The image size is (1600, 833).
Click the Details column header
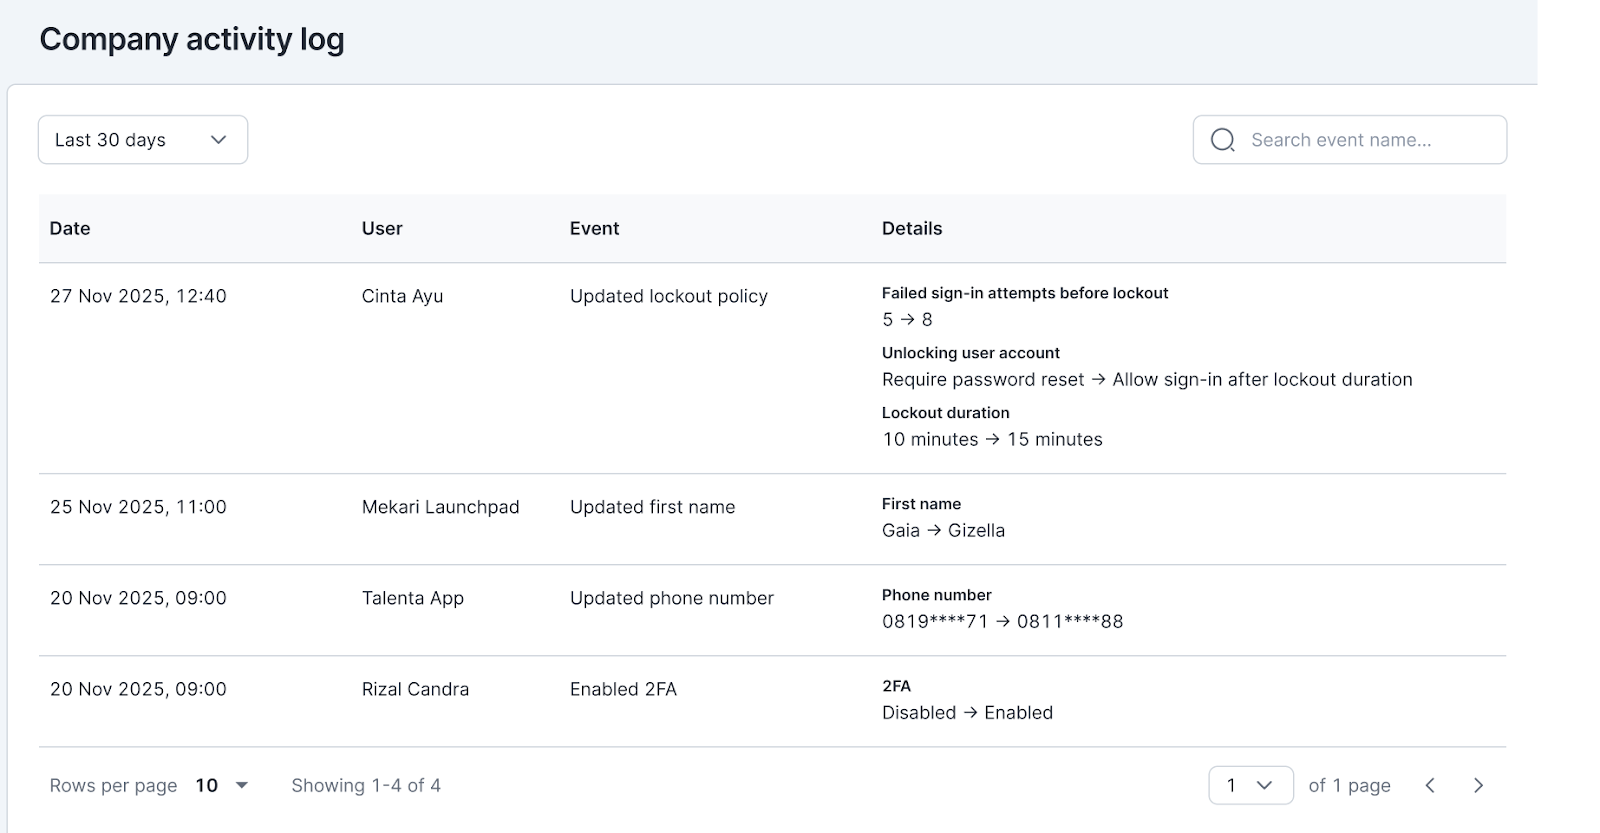coord(911,229)
